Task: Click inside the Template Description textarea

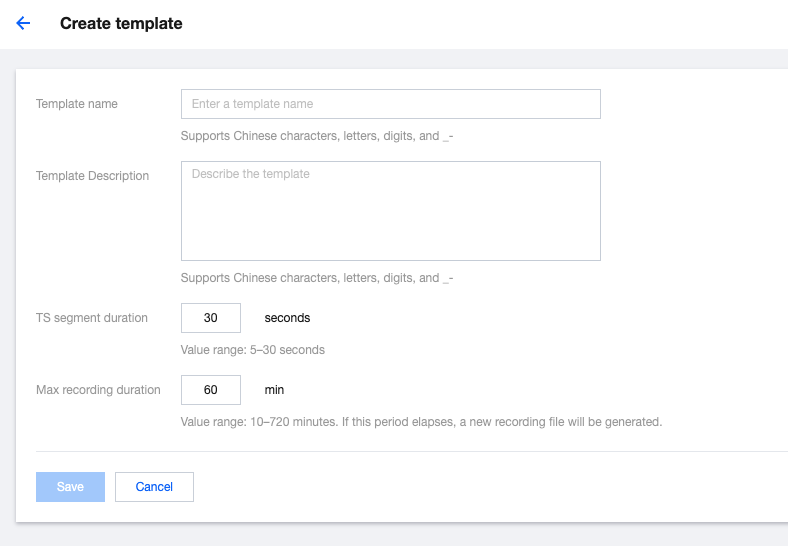Action: (390, 211)
